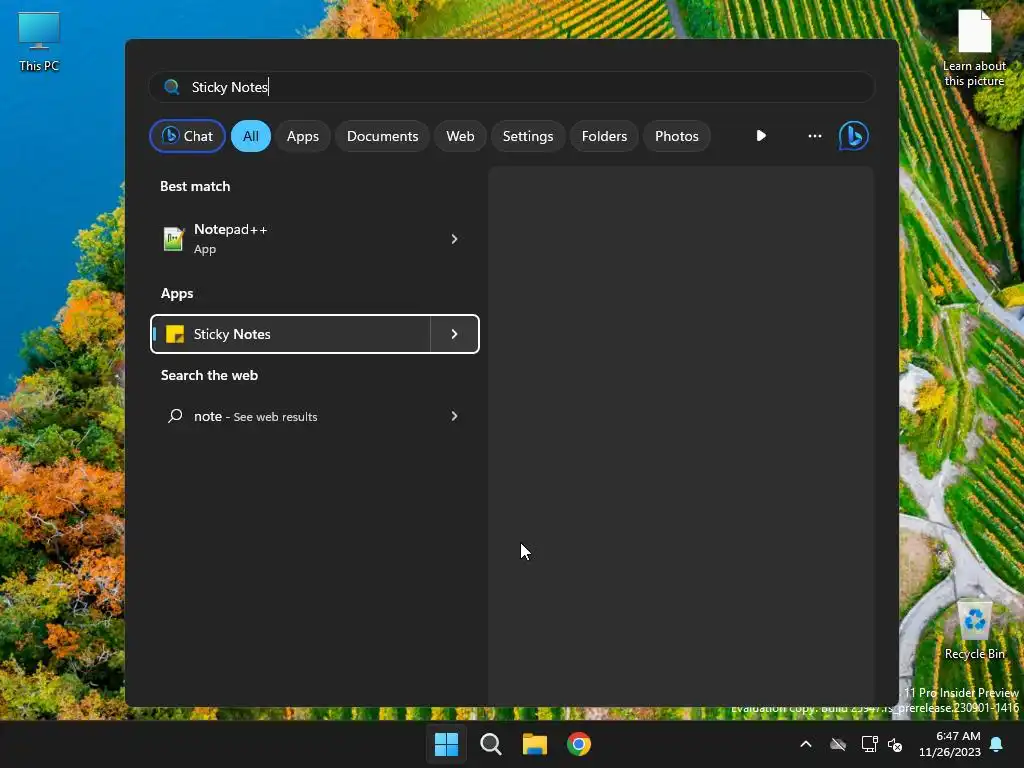Select the Recycle Bin desktop icon
This screenshot has width=1024, height=768.
[x=974, y=630]
